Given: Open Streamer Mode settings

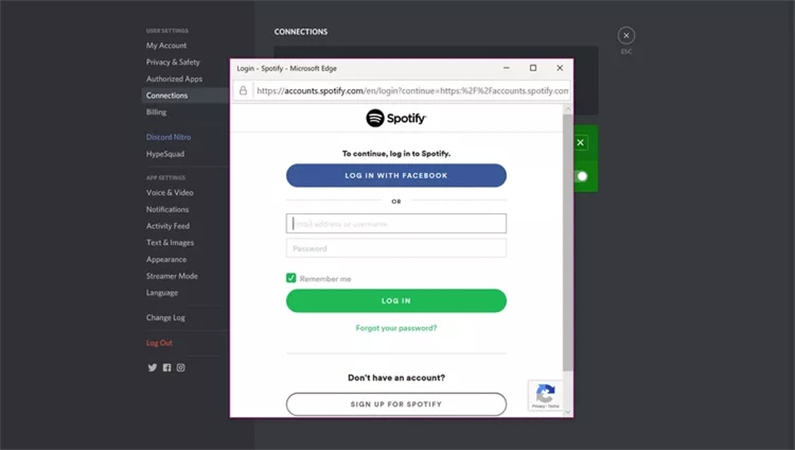Looking at the screenshot, I should click(172, 276).
